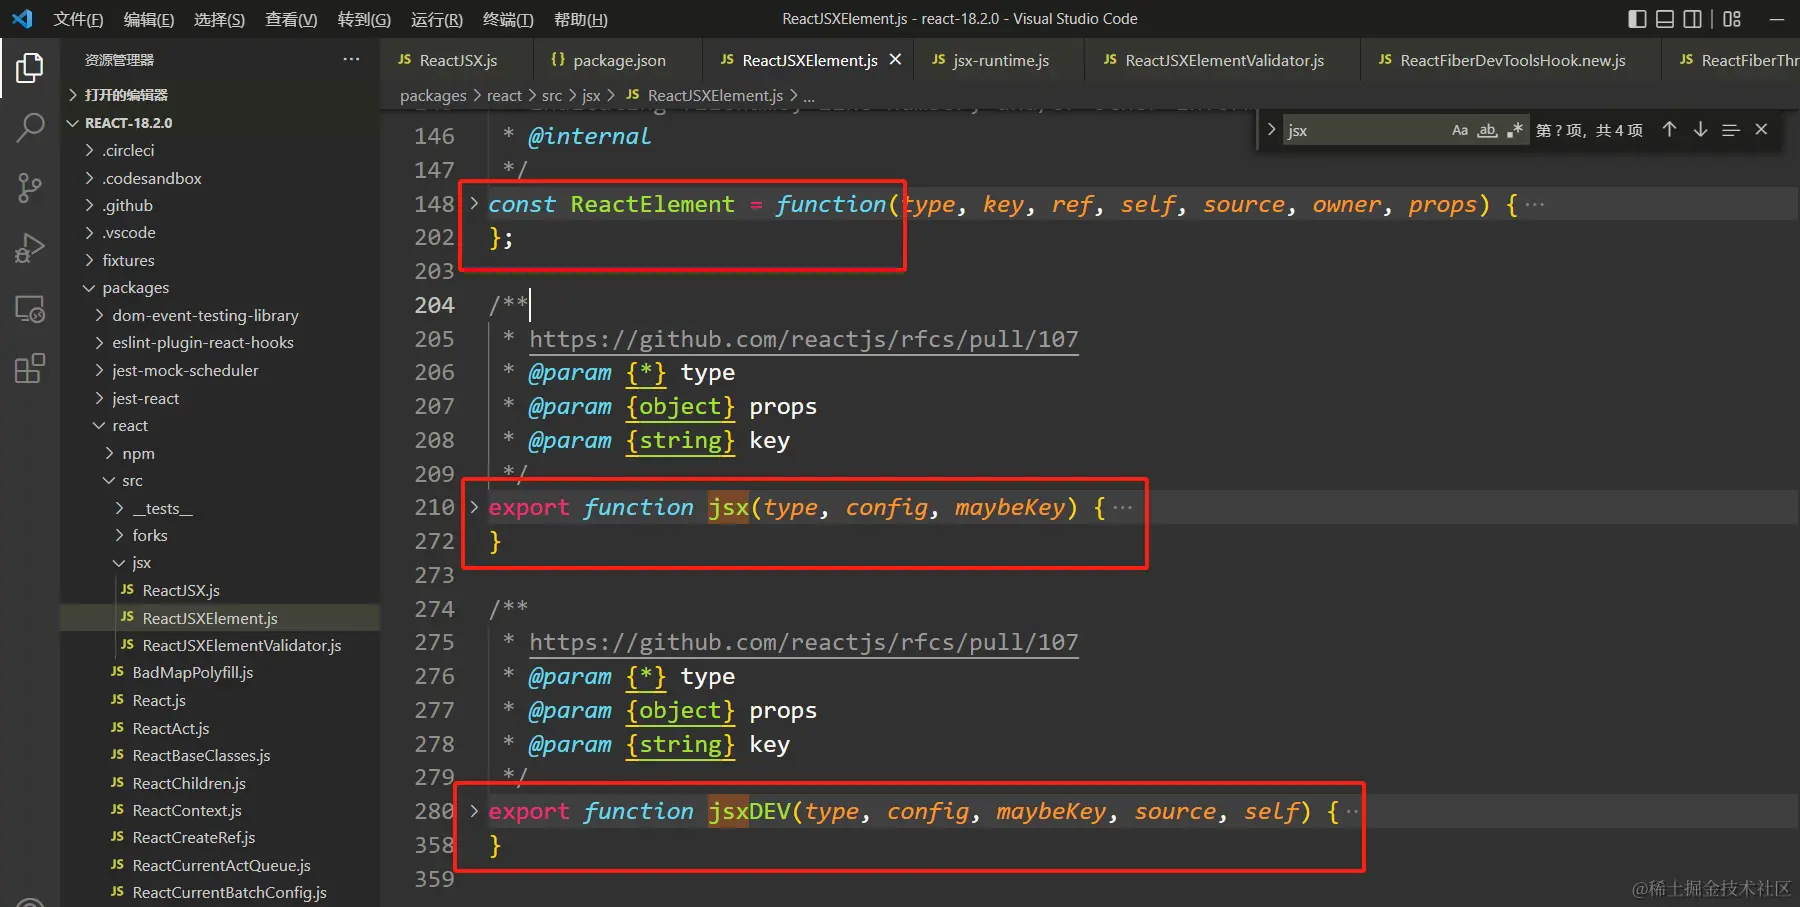This screenshot has width=1800, height=907.
Task: Open the 终端(T) menu
Action: (508, 19)
